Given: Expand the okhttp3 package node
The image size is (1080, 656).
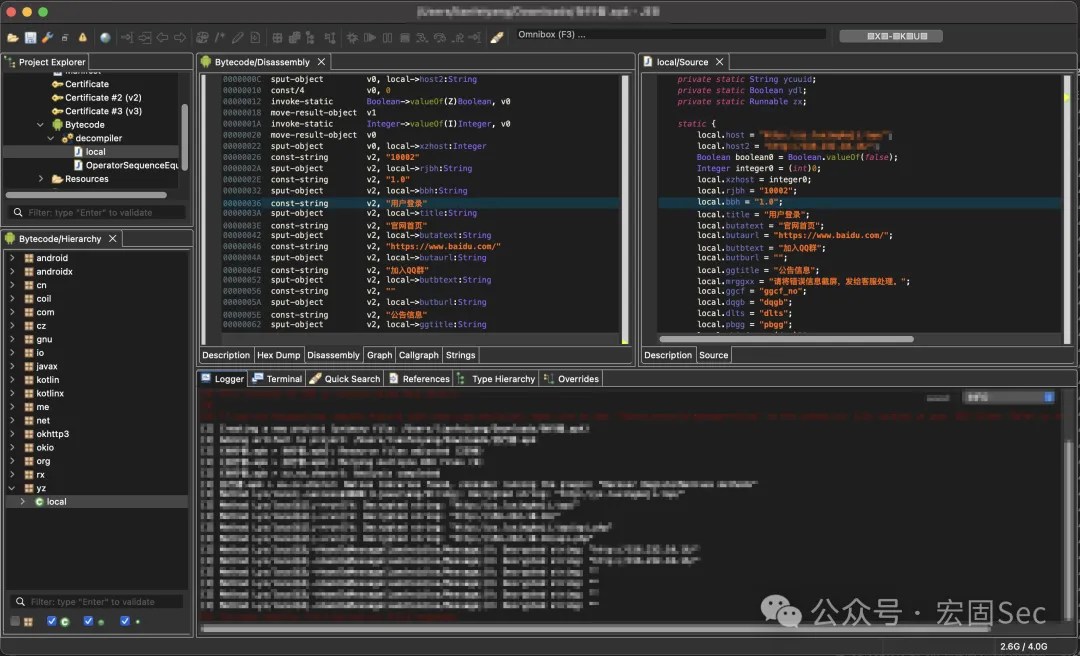Looking at the screenshot, I should 12,434.
